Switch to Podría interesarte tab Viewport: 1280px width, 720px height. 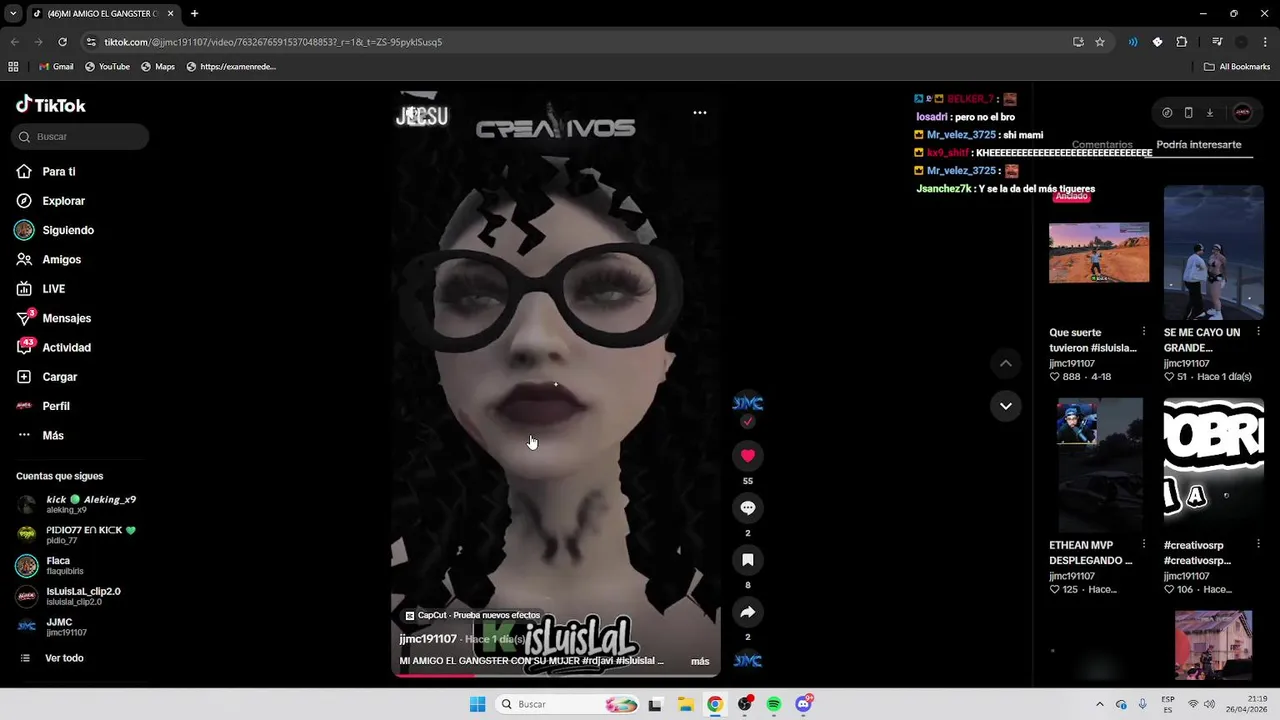[1199, 145]
